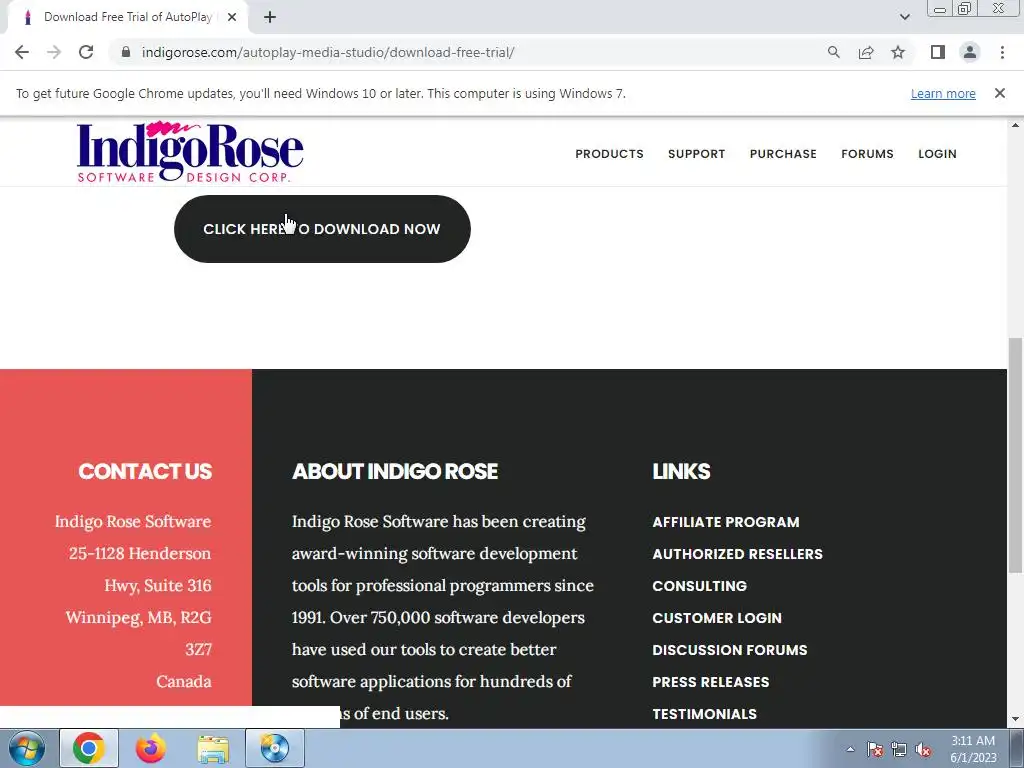Click the CLICK HERE TO DOWNLOAD NOW button
Image resolution: width=1024 pixels, height=768 pixels.
coord(322,229)
